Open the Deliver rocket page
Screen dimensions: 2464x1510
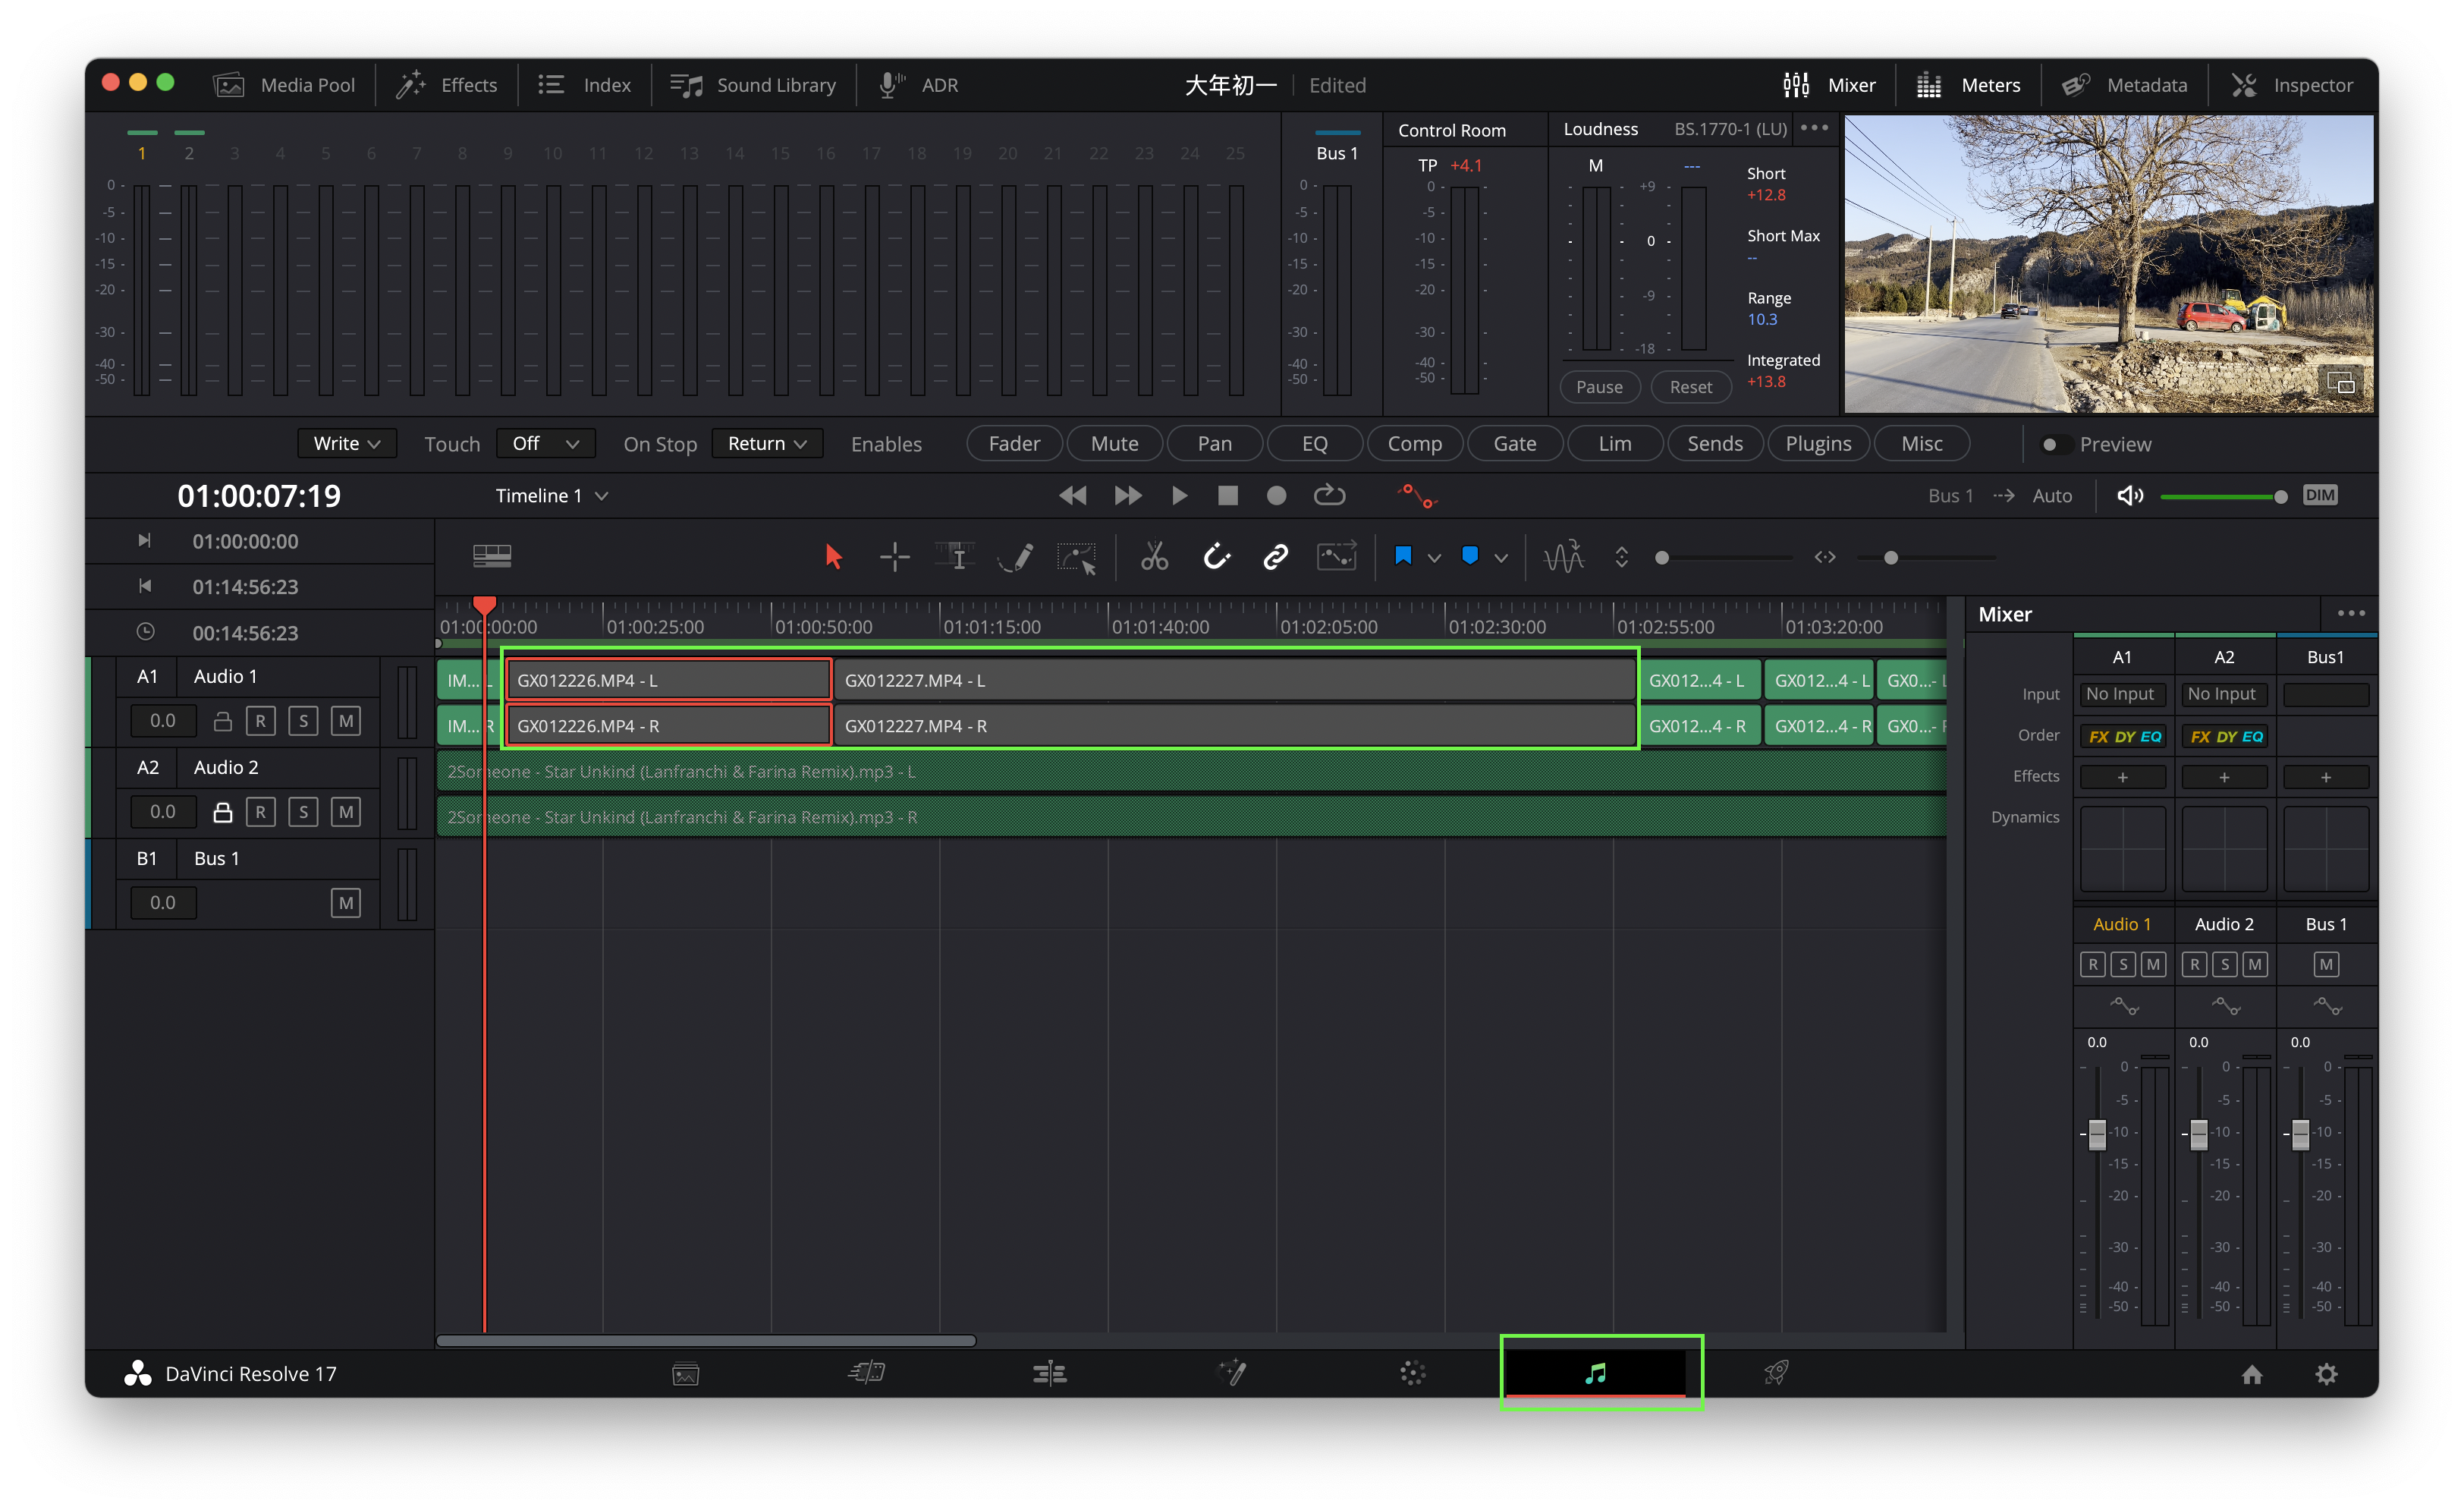[1776, 1373]
